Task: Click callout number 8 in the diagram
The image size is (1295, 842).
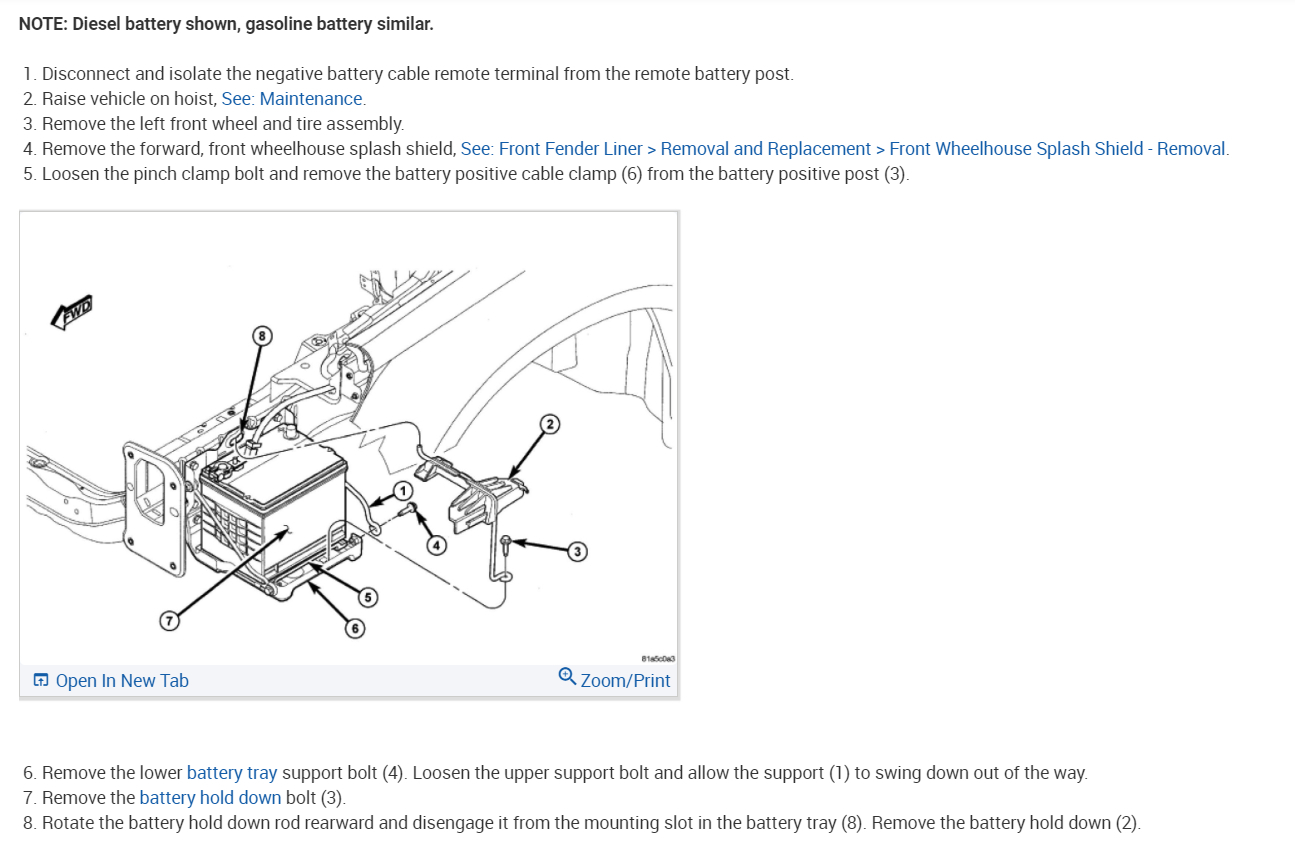Action: (x=261, y=337)
